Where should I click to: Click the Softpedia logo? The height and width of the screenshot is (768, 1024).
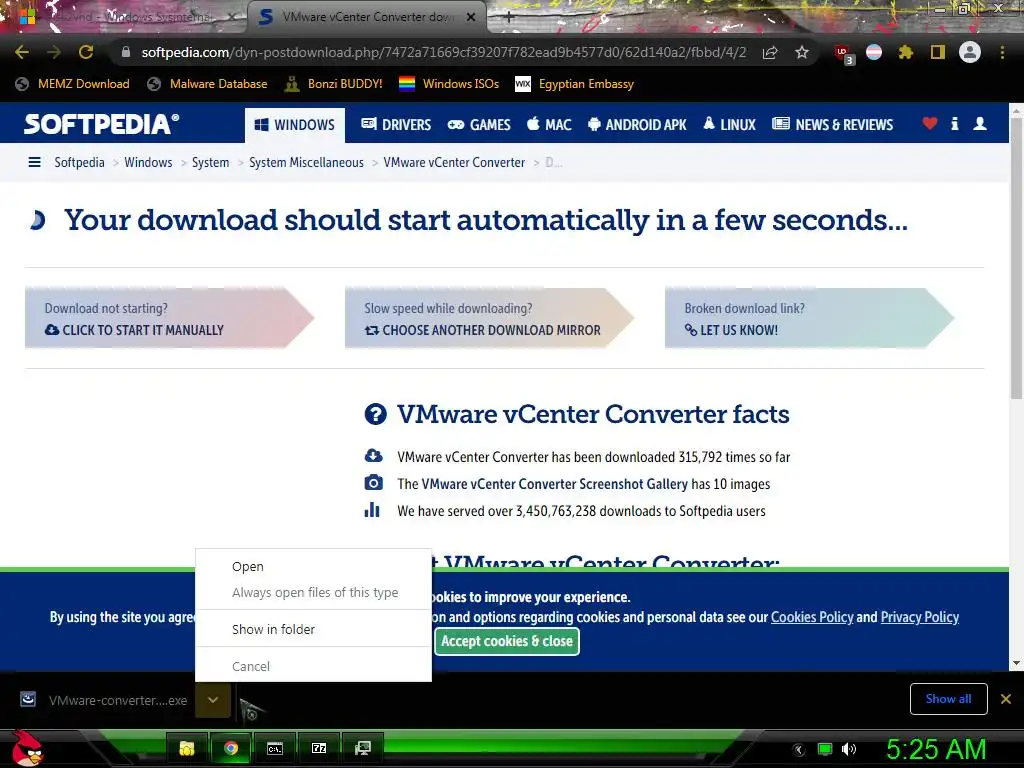[x=101, y=123]
